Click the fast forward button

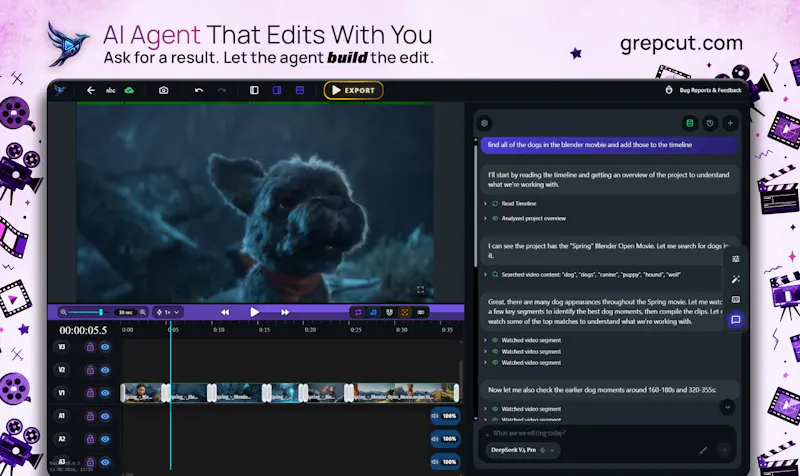[285, 312]
